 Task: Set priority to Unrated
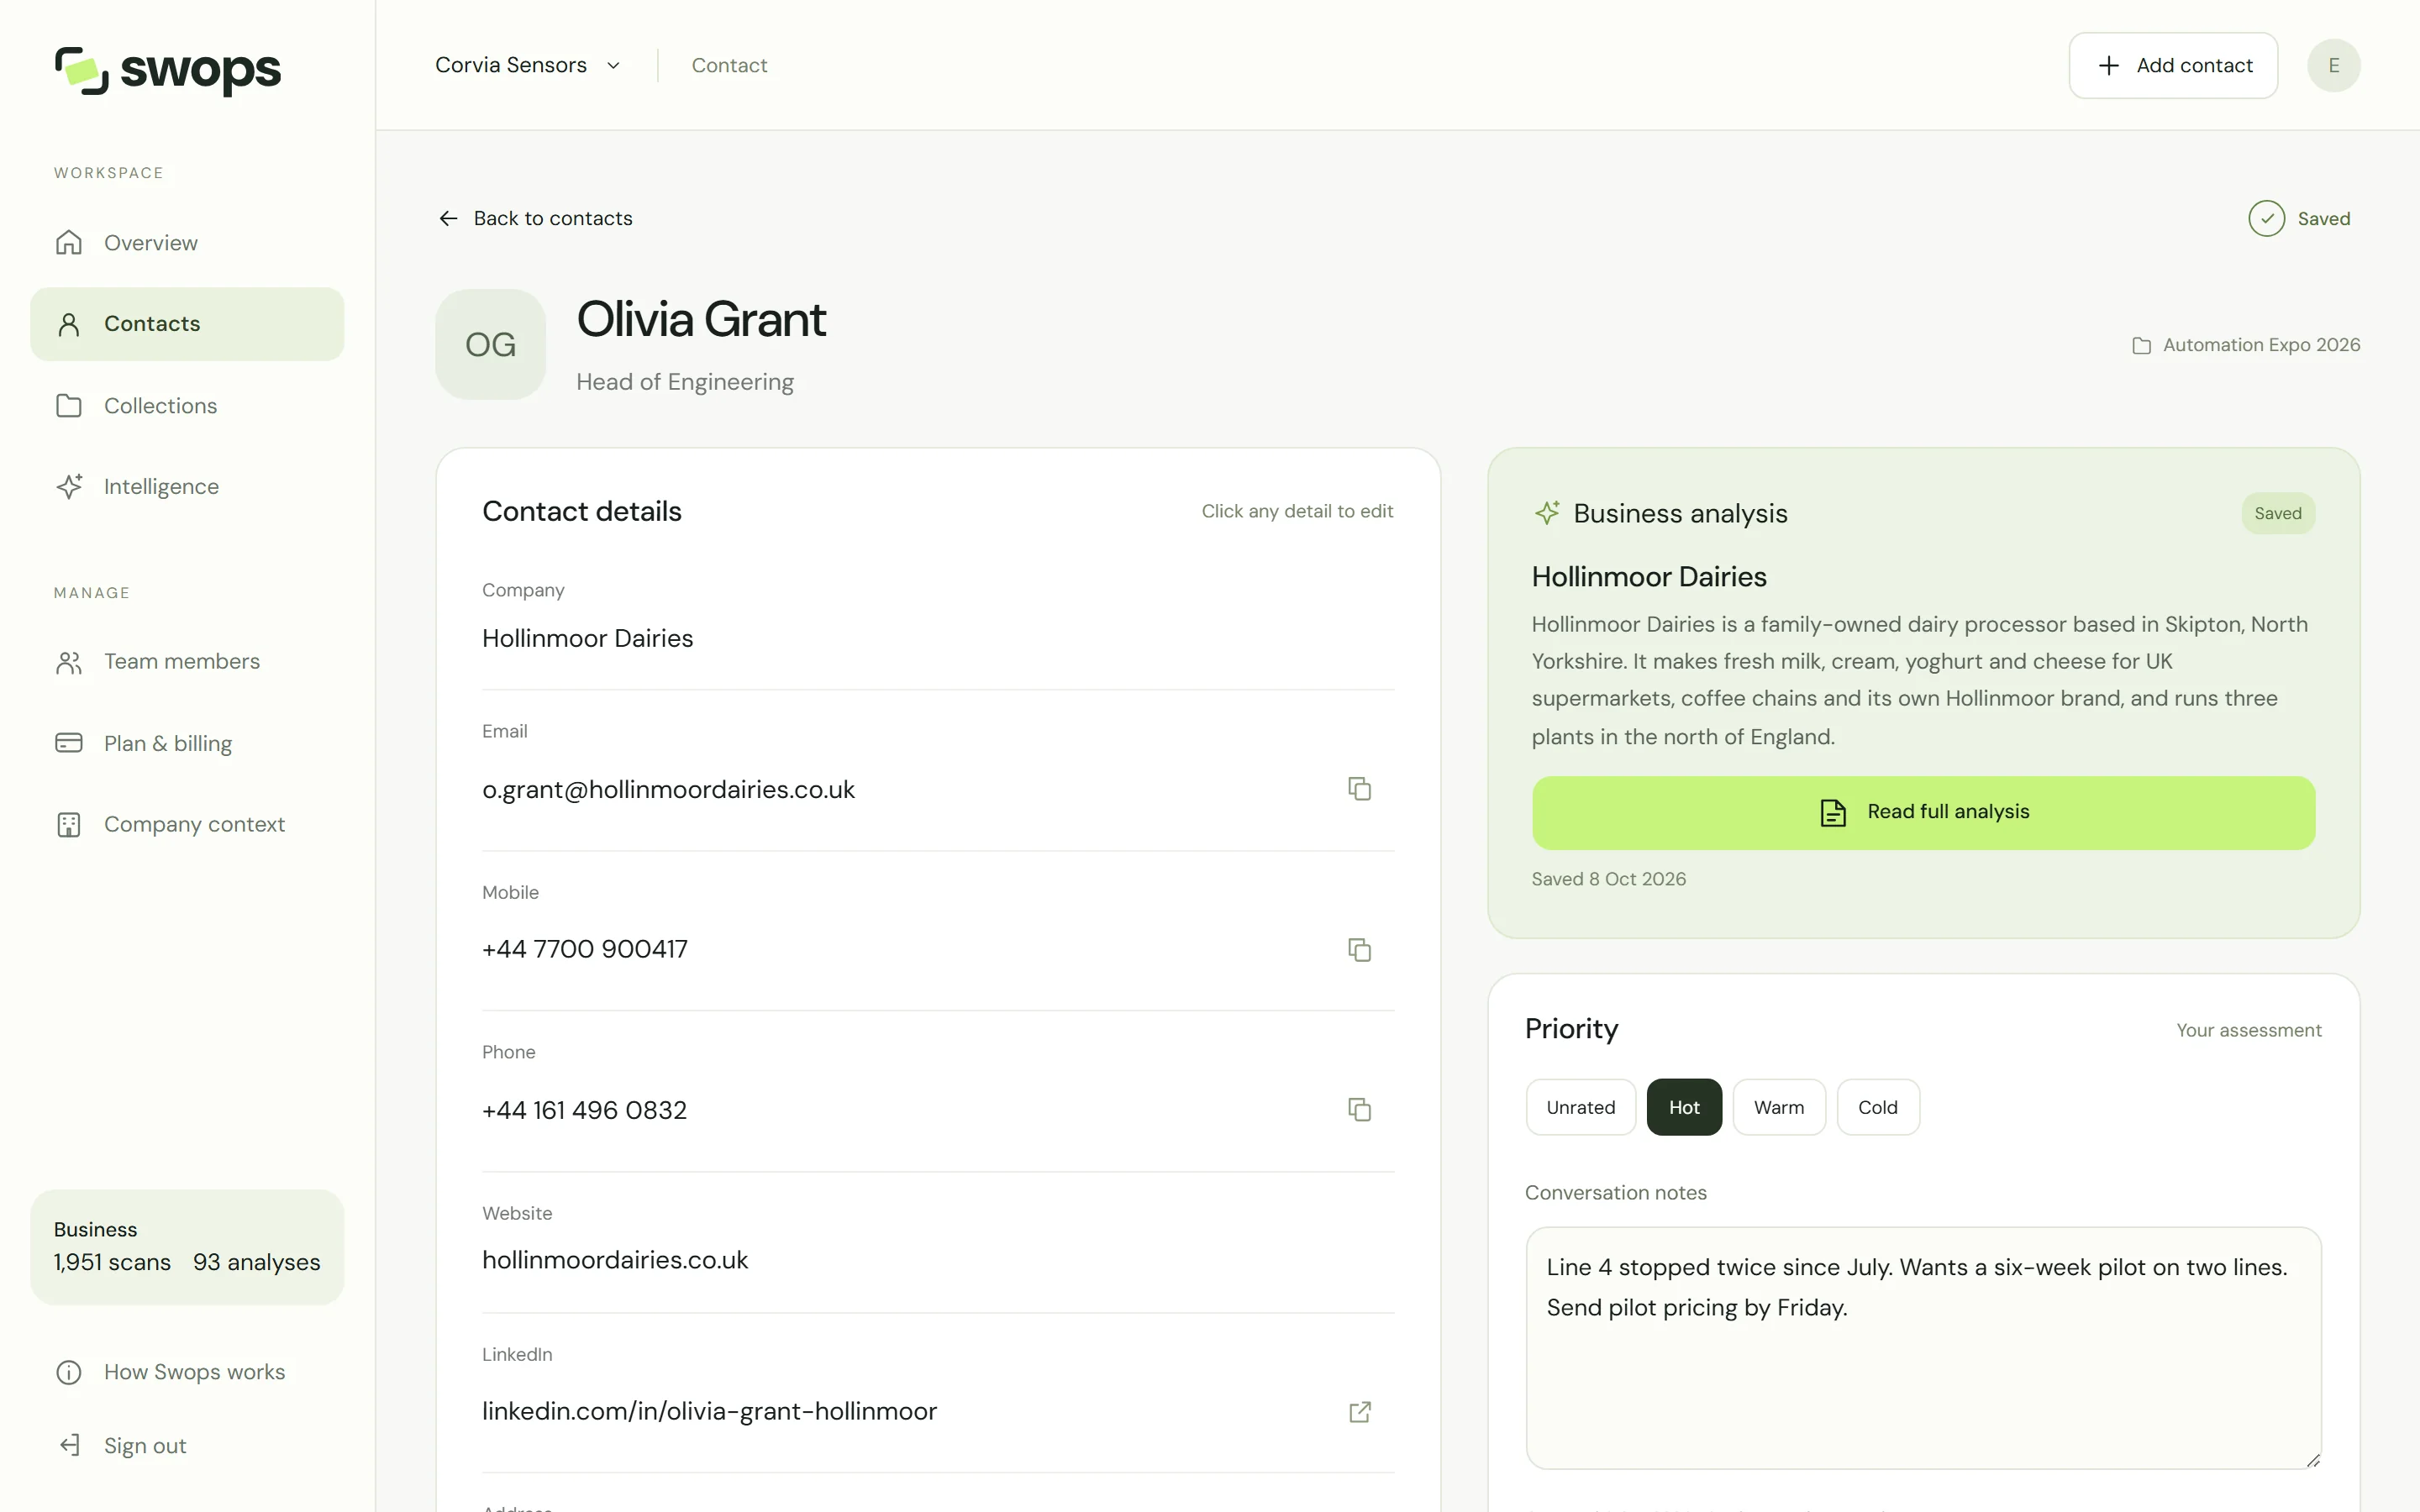click(x=1580, y=1107)
